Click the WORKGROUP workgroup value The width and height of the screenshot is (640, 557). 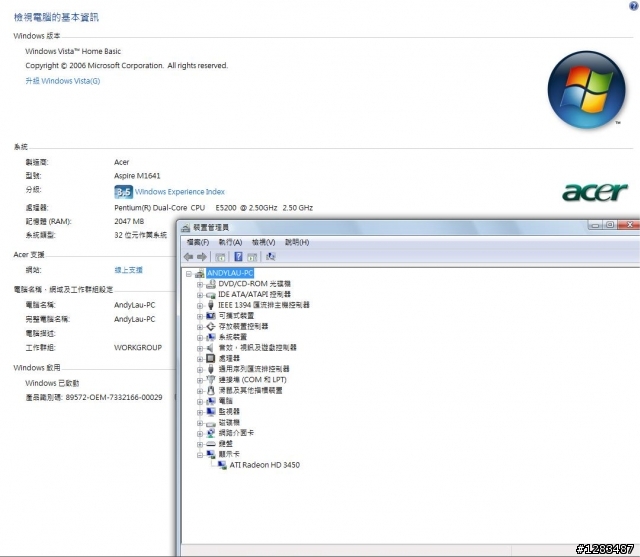point(138,348)
